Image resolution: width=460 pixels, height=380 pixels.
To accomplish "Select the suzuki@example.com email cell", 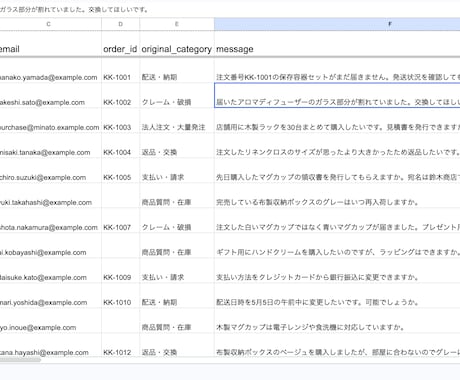I will (x=51, y=171).
